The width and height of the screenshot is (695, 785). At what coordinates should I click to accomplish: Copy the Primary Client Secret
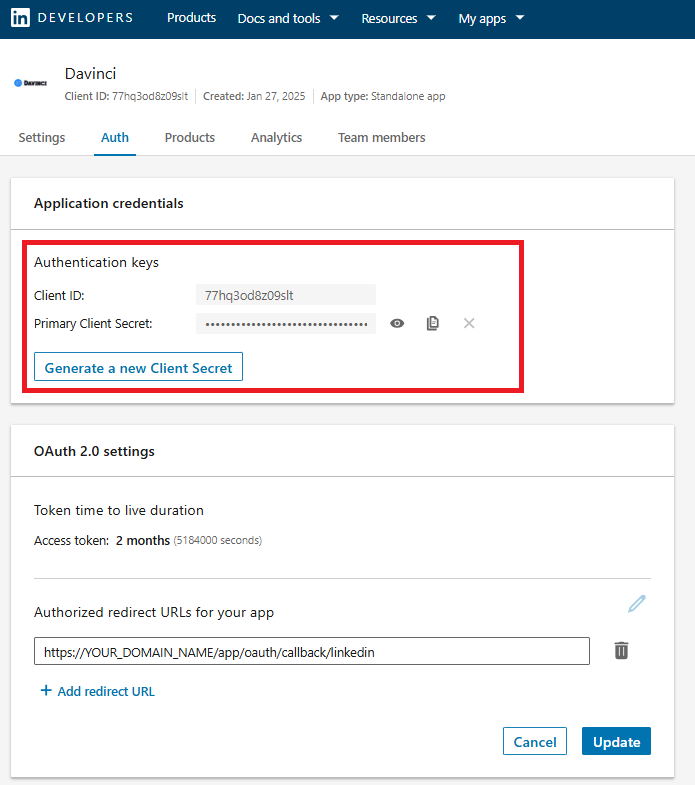(433, 323)
